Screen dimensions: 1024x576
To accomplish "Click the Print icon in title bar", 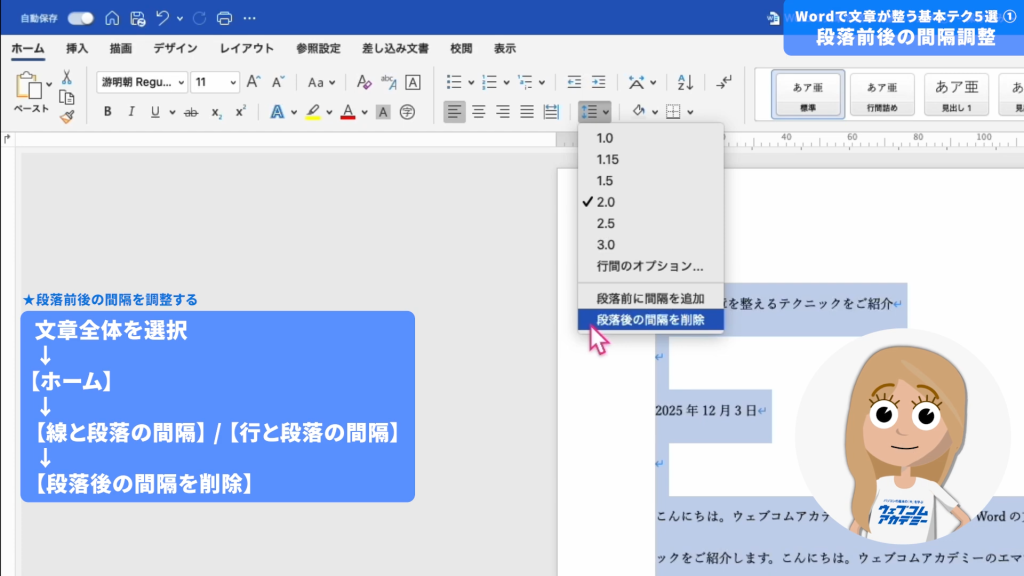I will [x=224, y=18].
